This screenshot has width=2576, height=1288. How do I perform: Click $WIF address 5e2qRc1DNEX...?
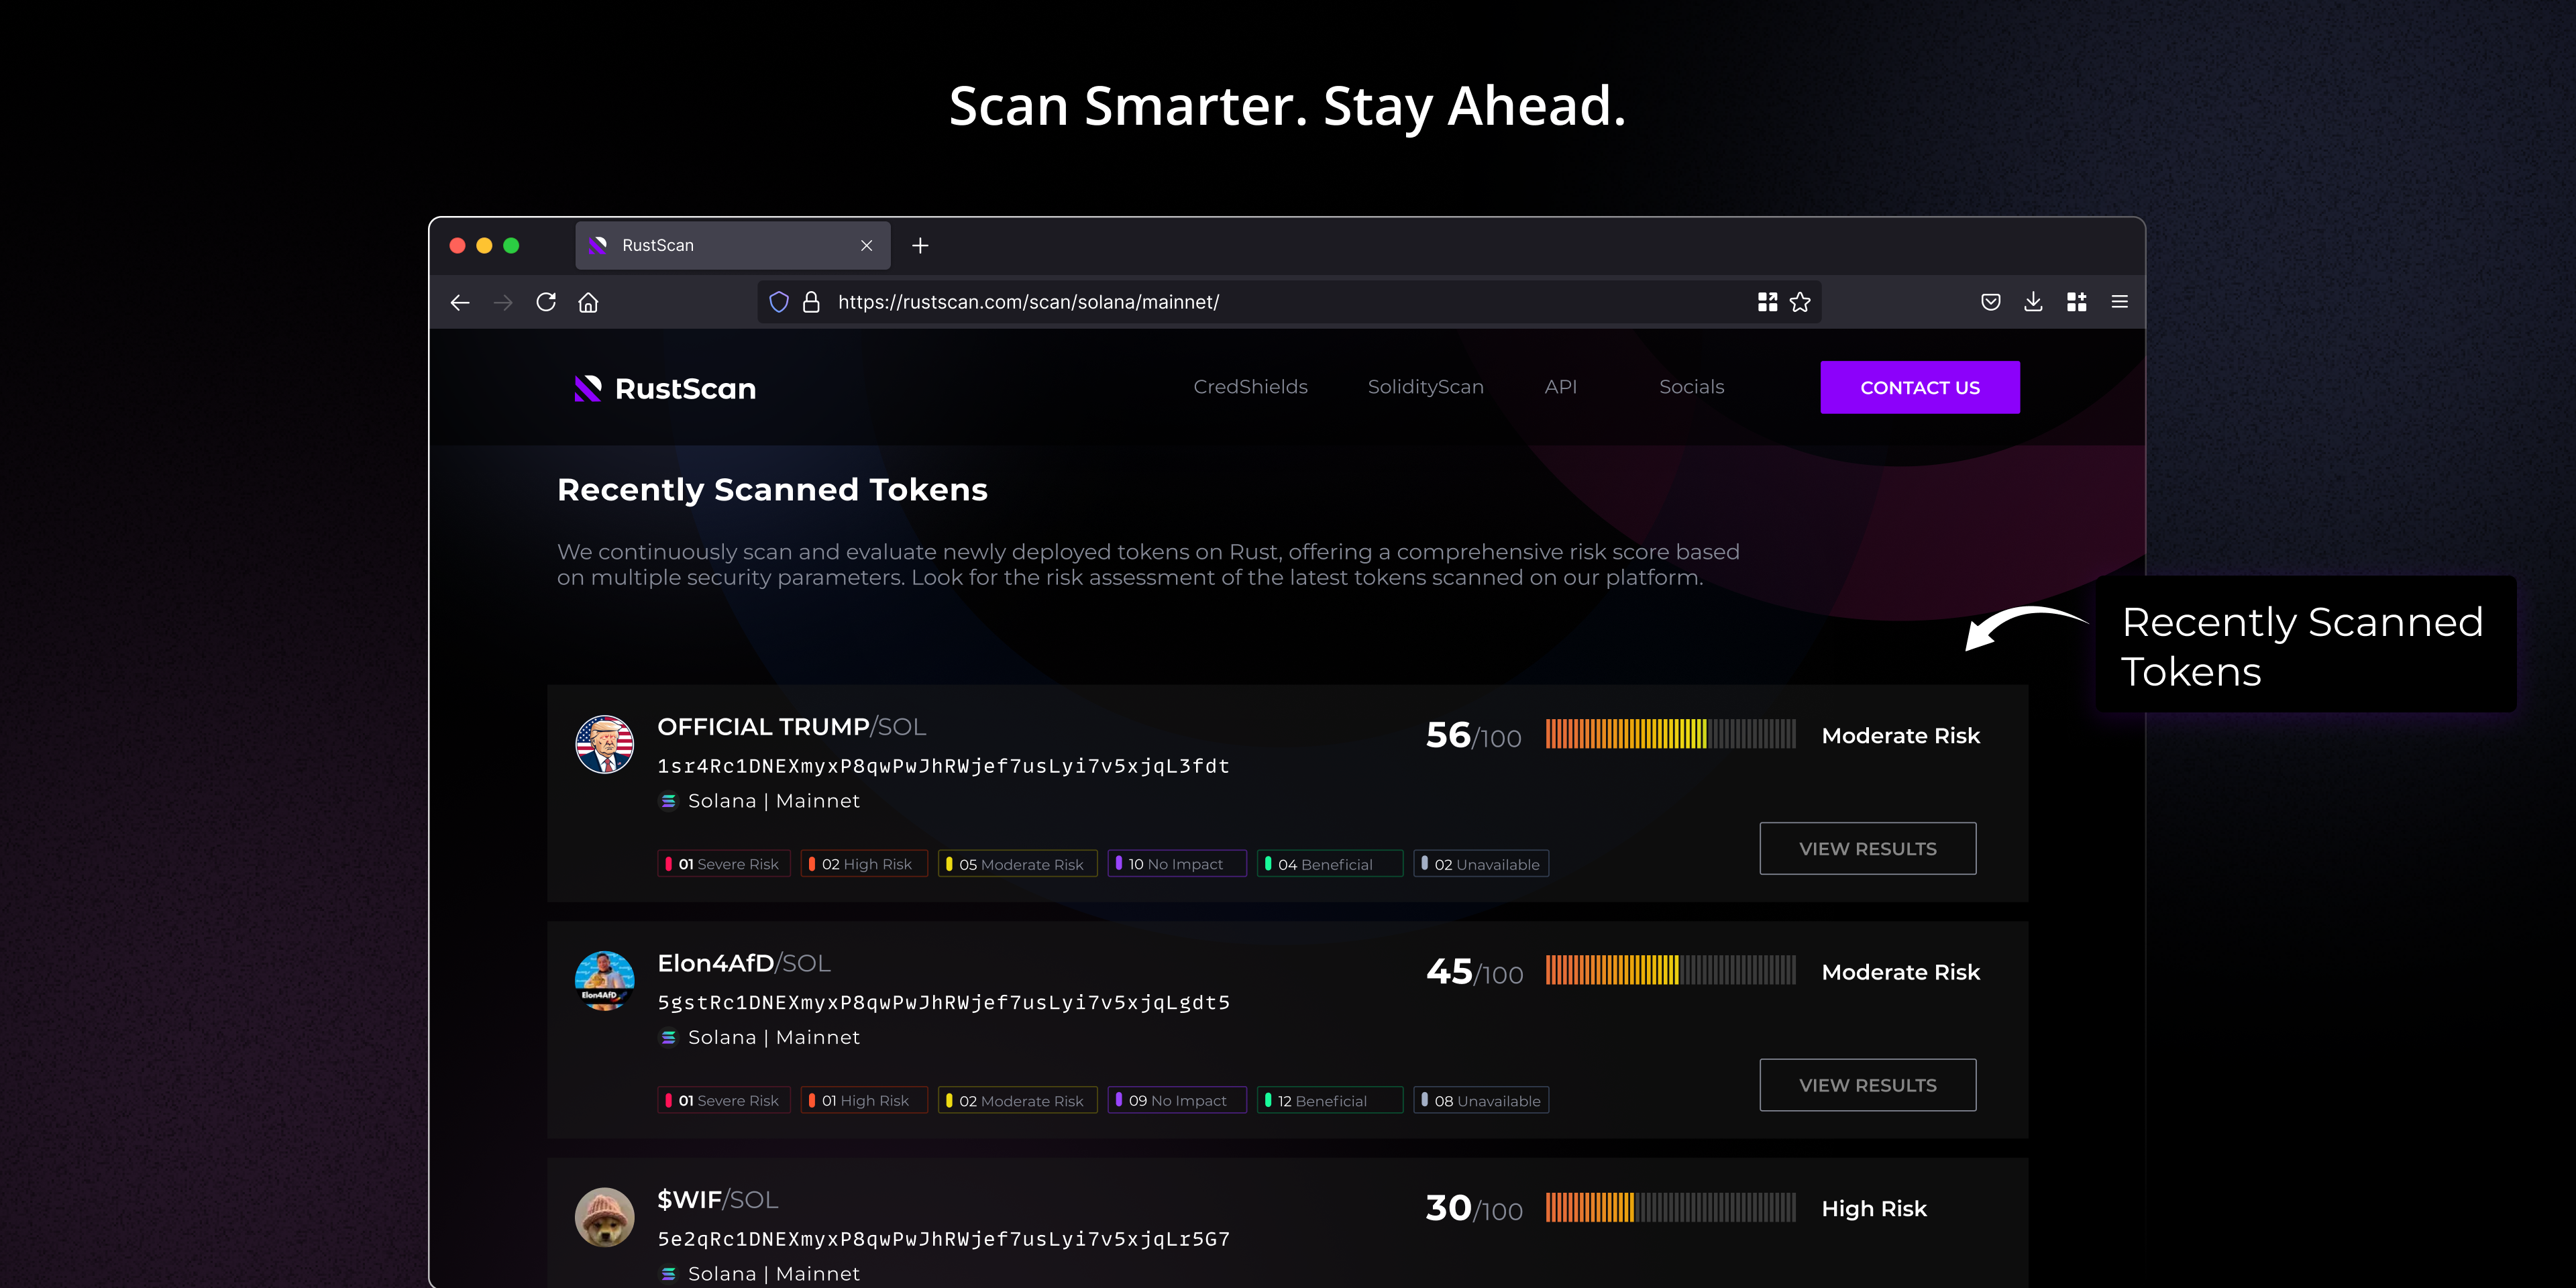943,1239
